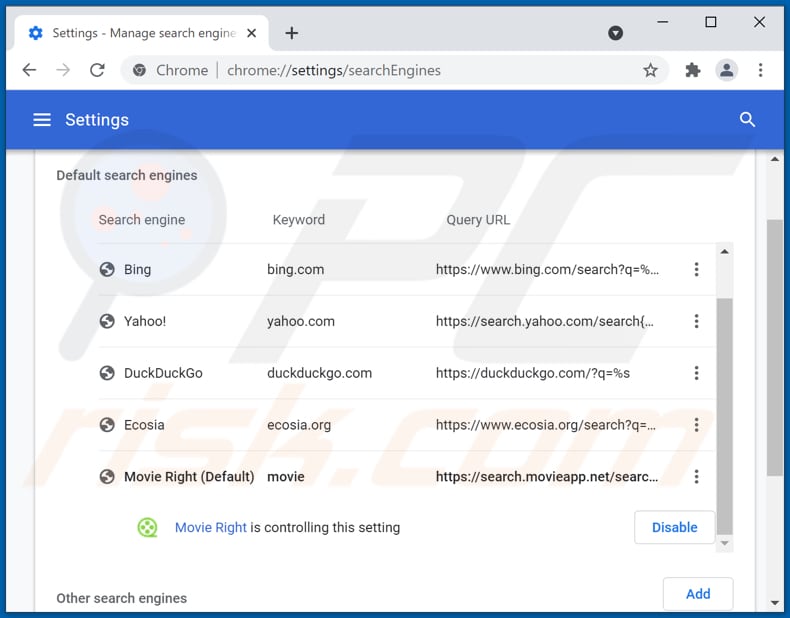Click the Keyword column header

[x=299, y=220]
